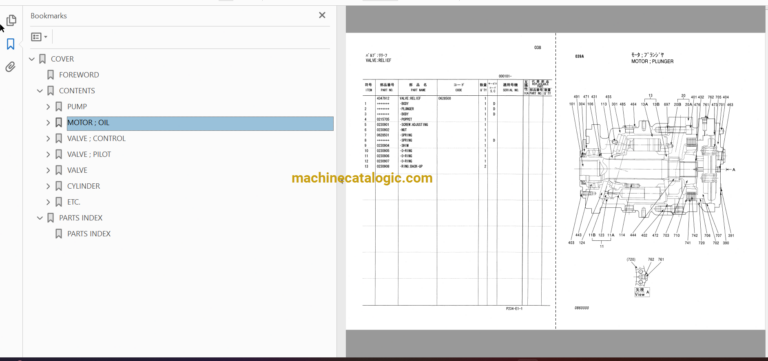Expand the CYLINDER bookmark
The width and height of the screenshot is (768, 361).
click(x=48, y=186)
